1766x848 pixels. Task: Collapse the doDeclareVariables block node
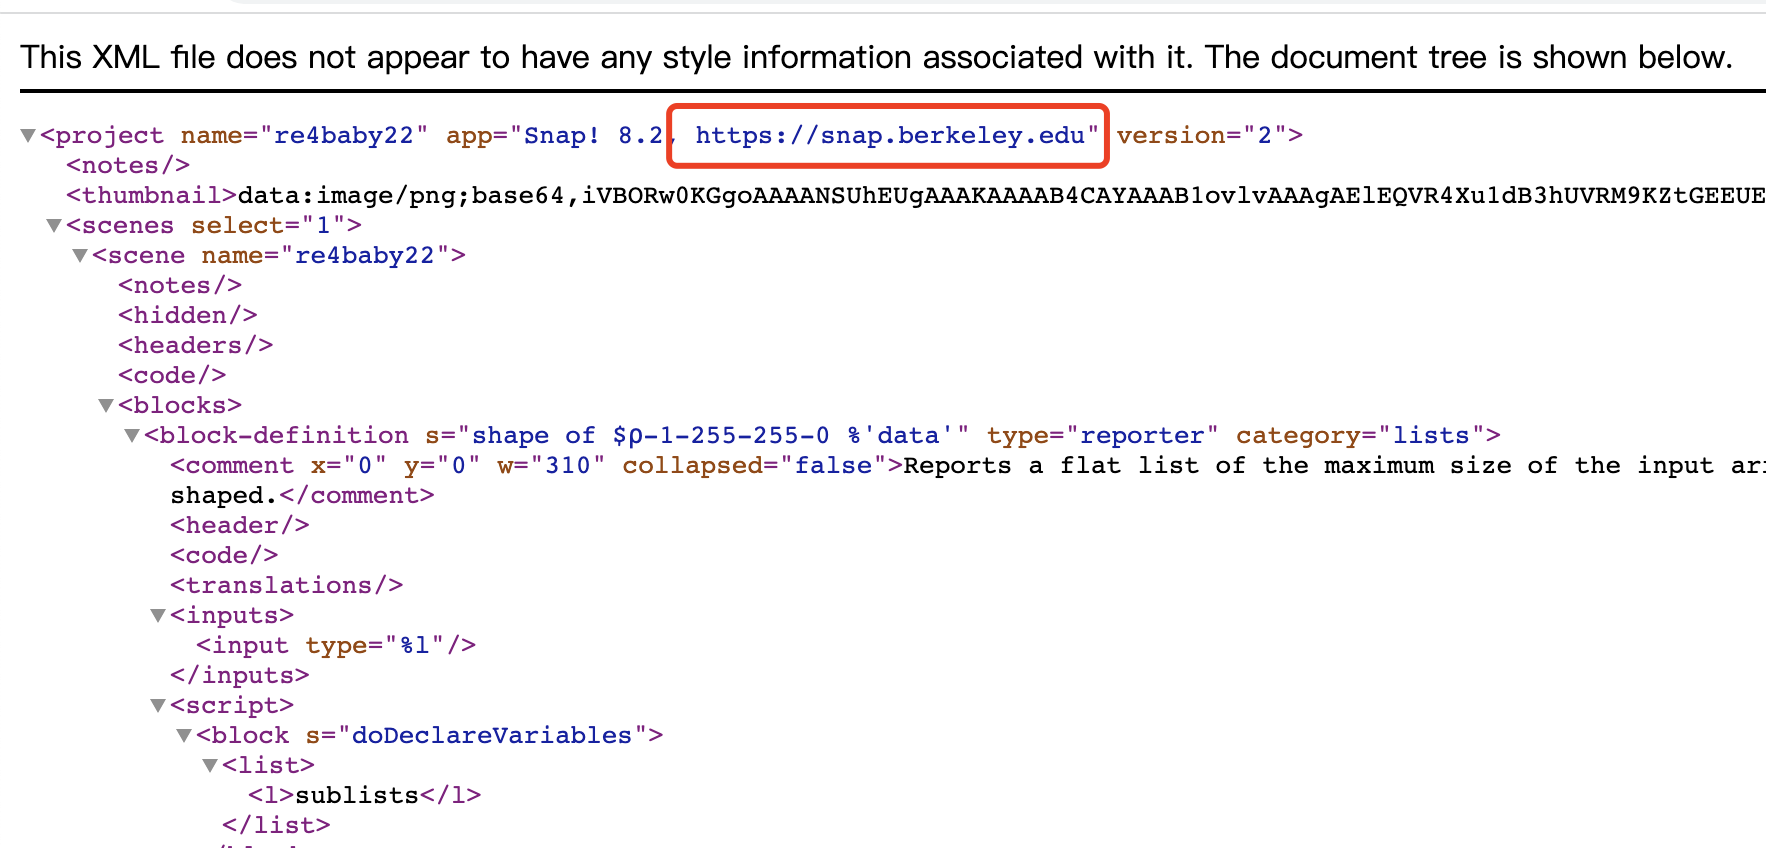tap(184, 736)
